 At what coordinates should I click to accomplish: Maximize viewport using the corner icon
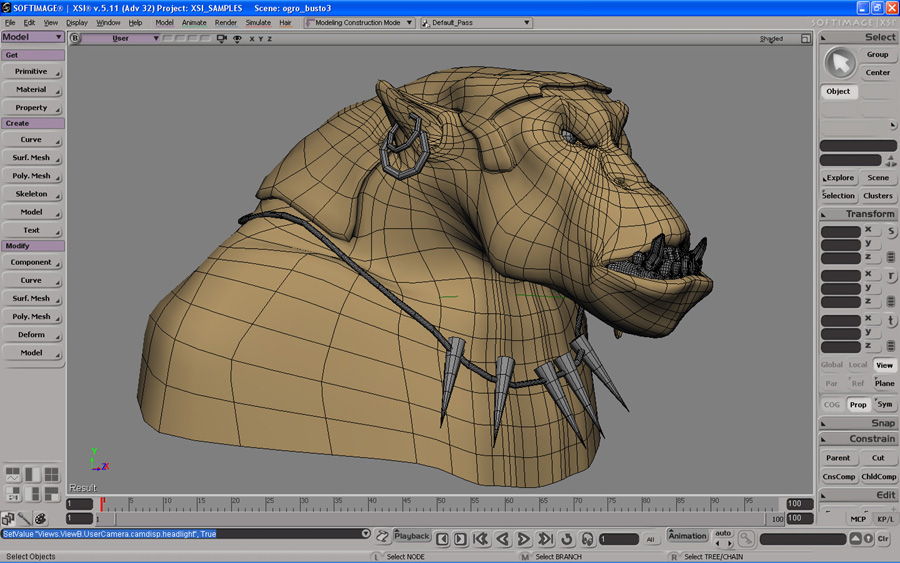(808, 39)
